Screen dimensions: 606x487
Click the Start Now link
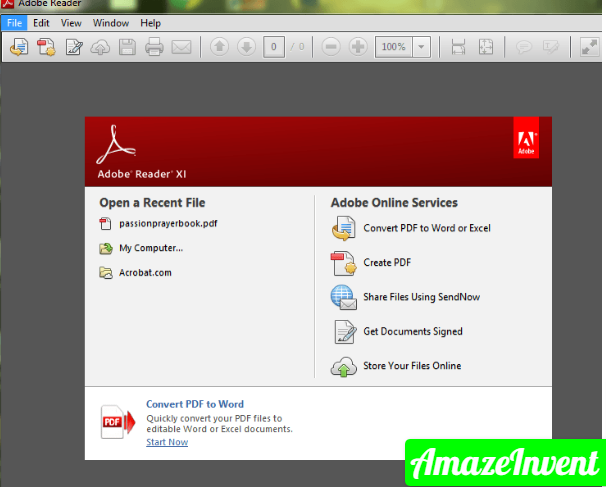167,442
